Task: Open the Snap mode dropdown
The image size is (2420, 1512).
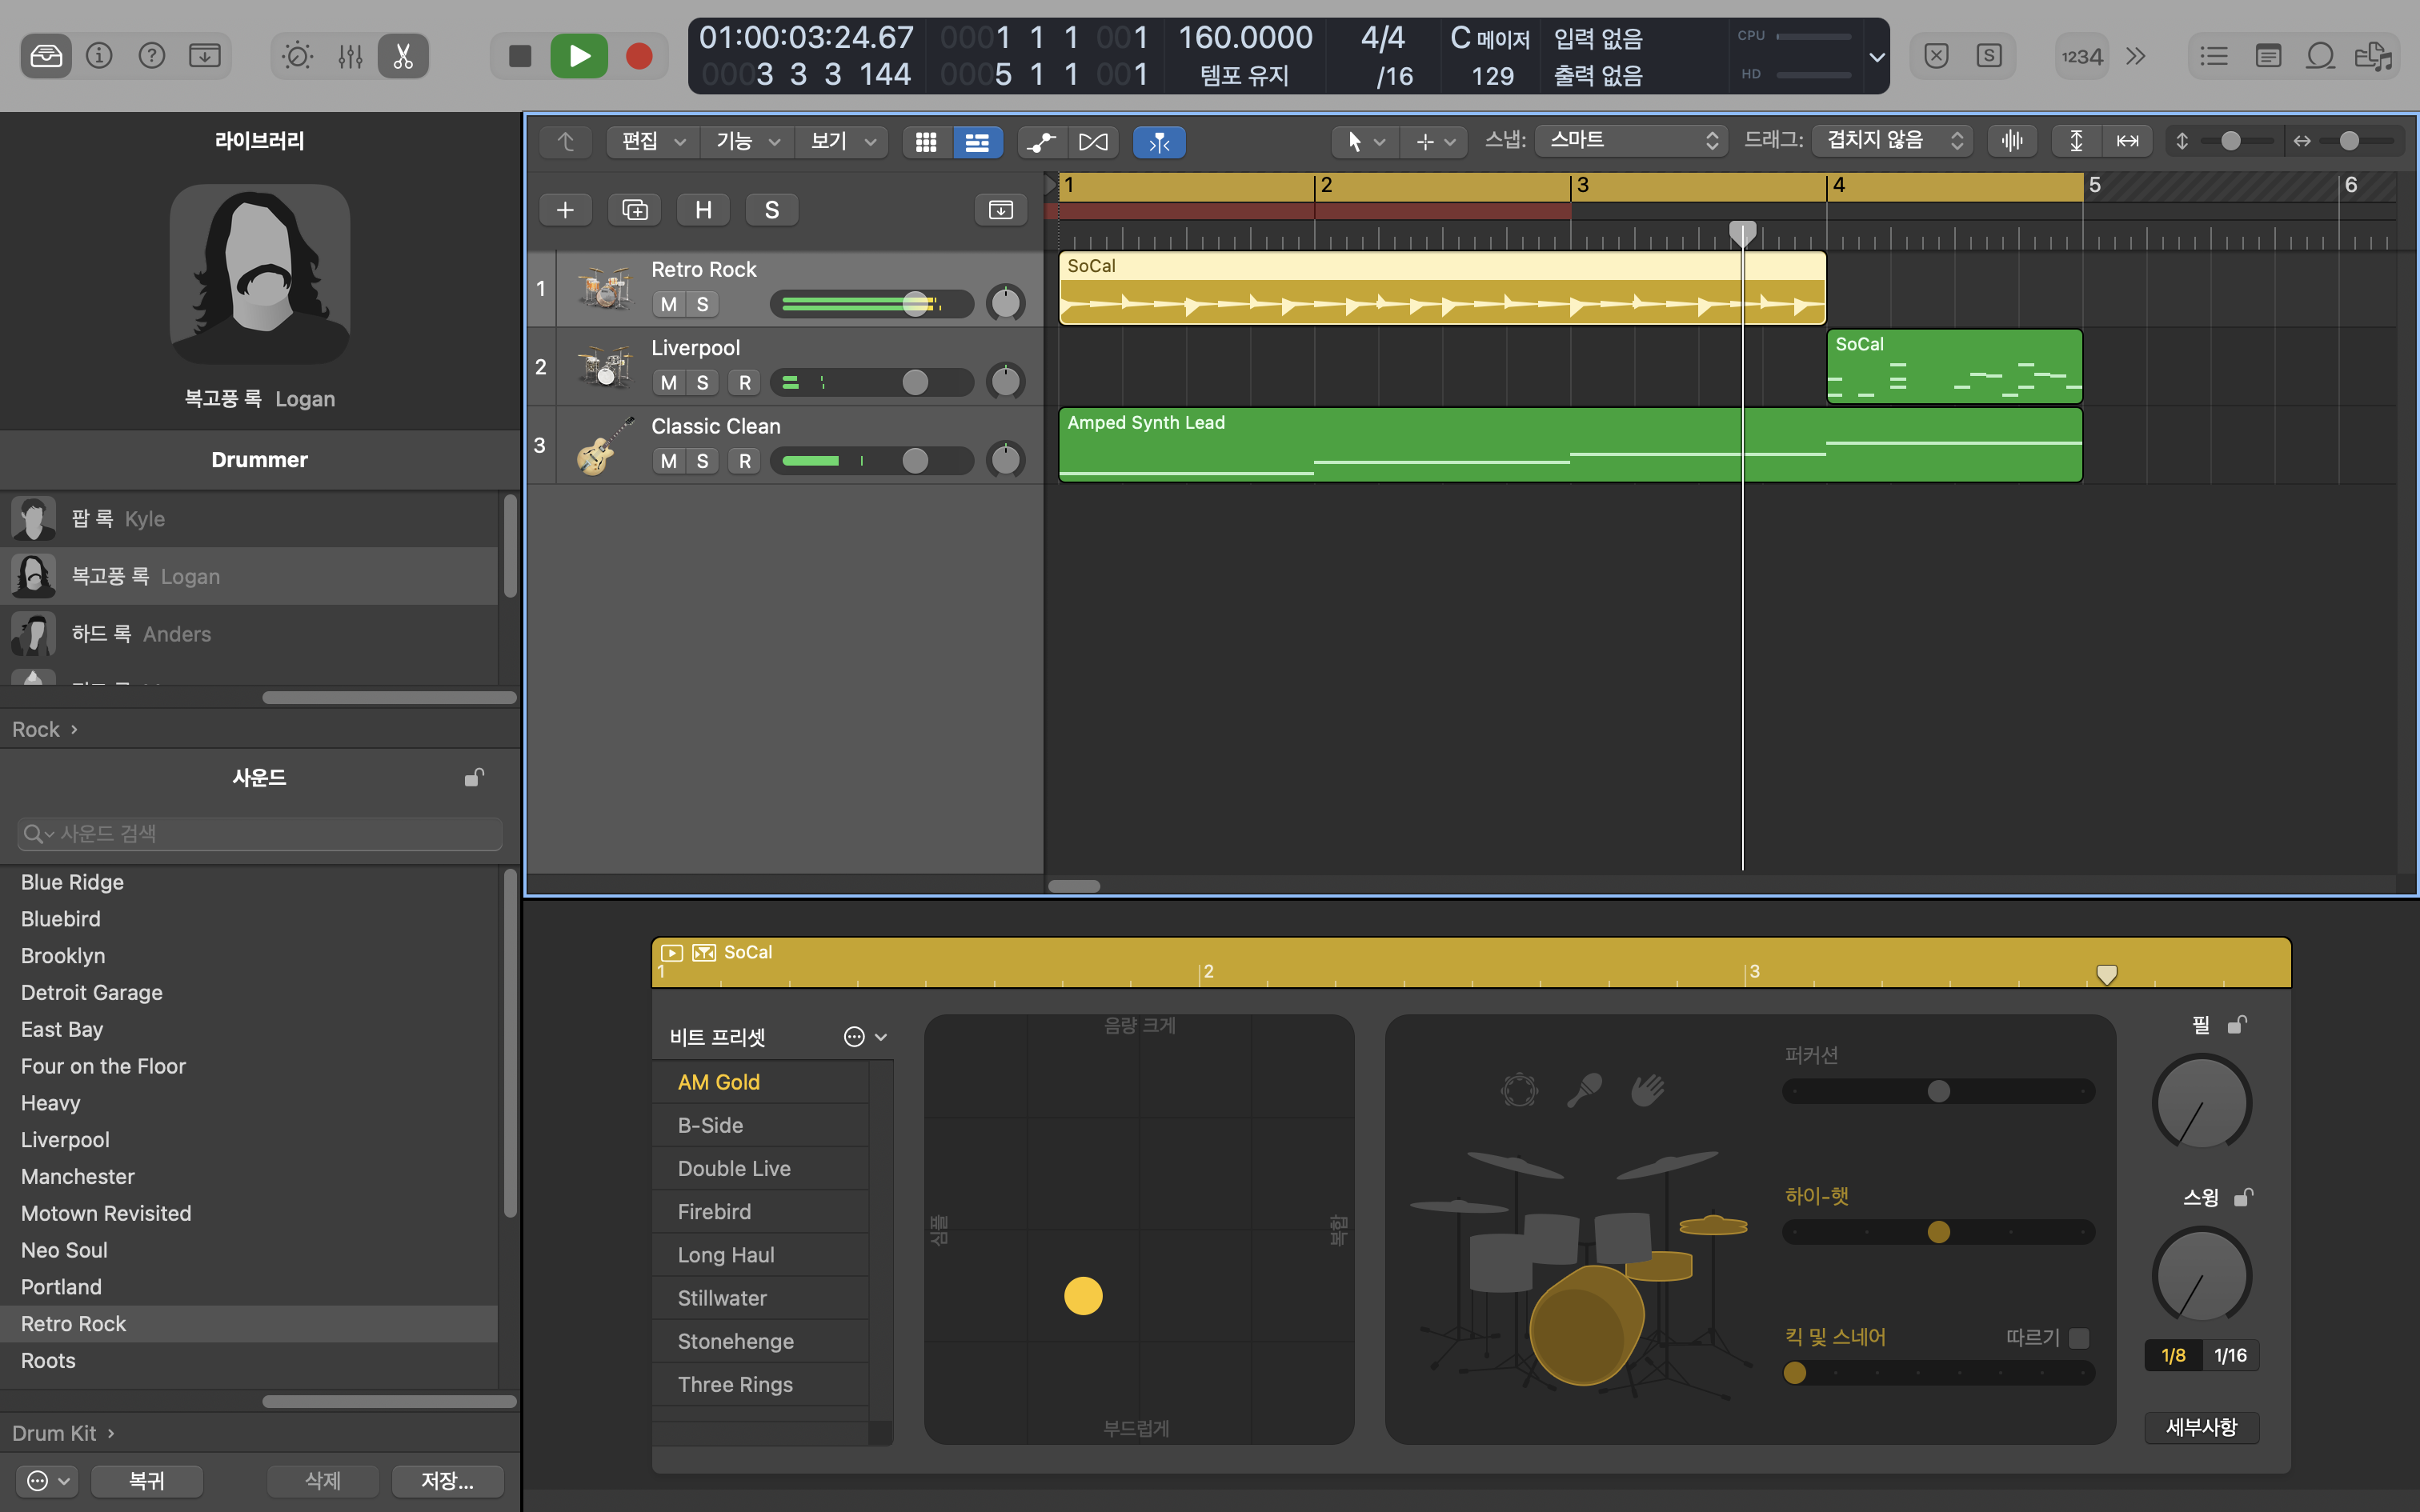Action: [1631, 141]
